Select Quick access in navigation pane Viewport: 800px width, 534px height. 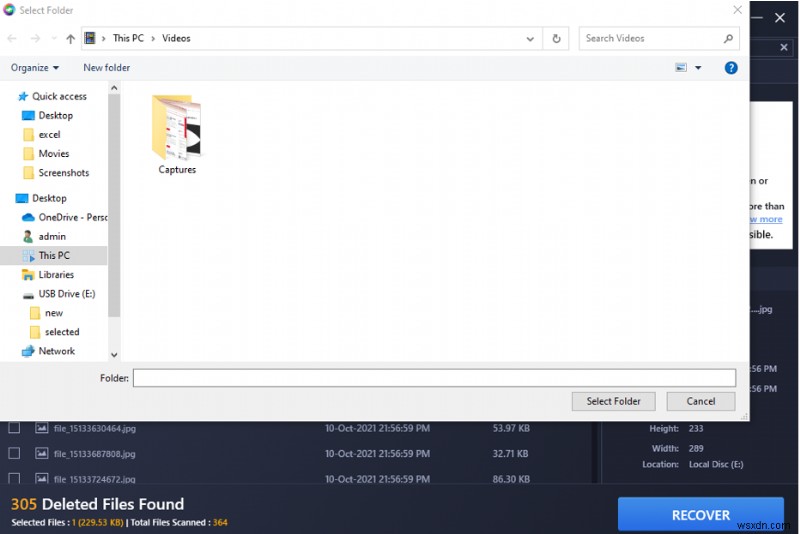pos(59,96)
